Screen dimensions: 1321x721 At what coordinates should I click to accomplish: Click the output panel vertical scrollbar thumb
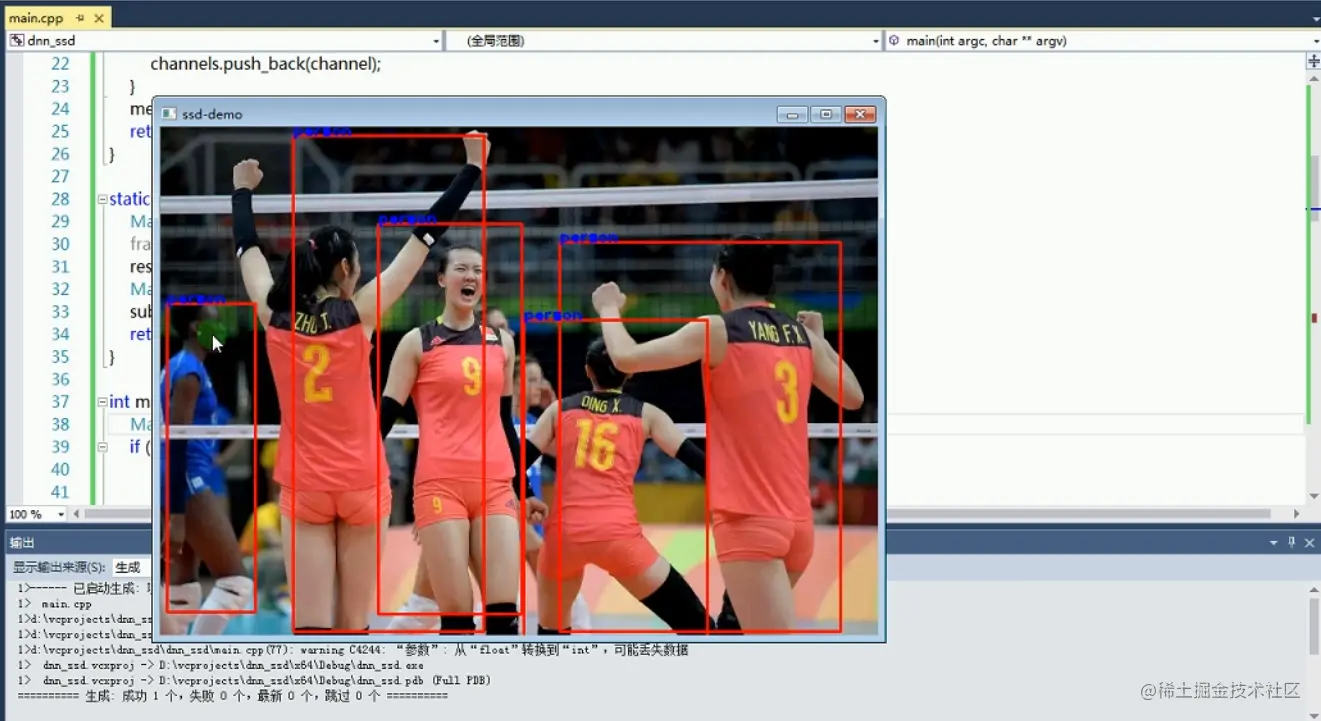click(1314, 625)
